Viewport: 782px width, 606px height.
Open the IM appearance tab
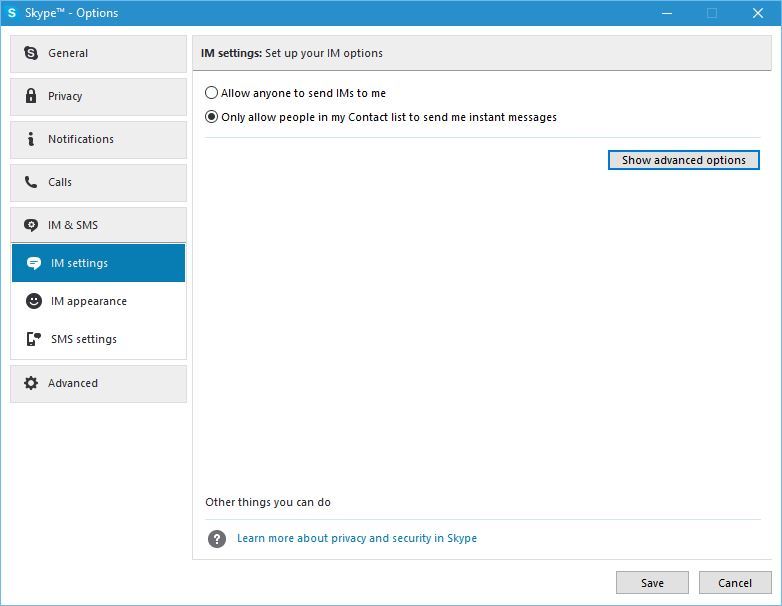(x=99, y=301)
